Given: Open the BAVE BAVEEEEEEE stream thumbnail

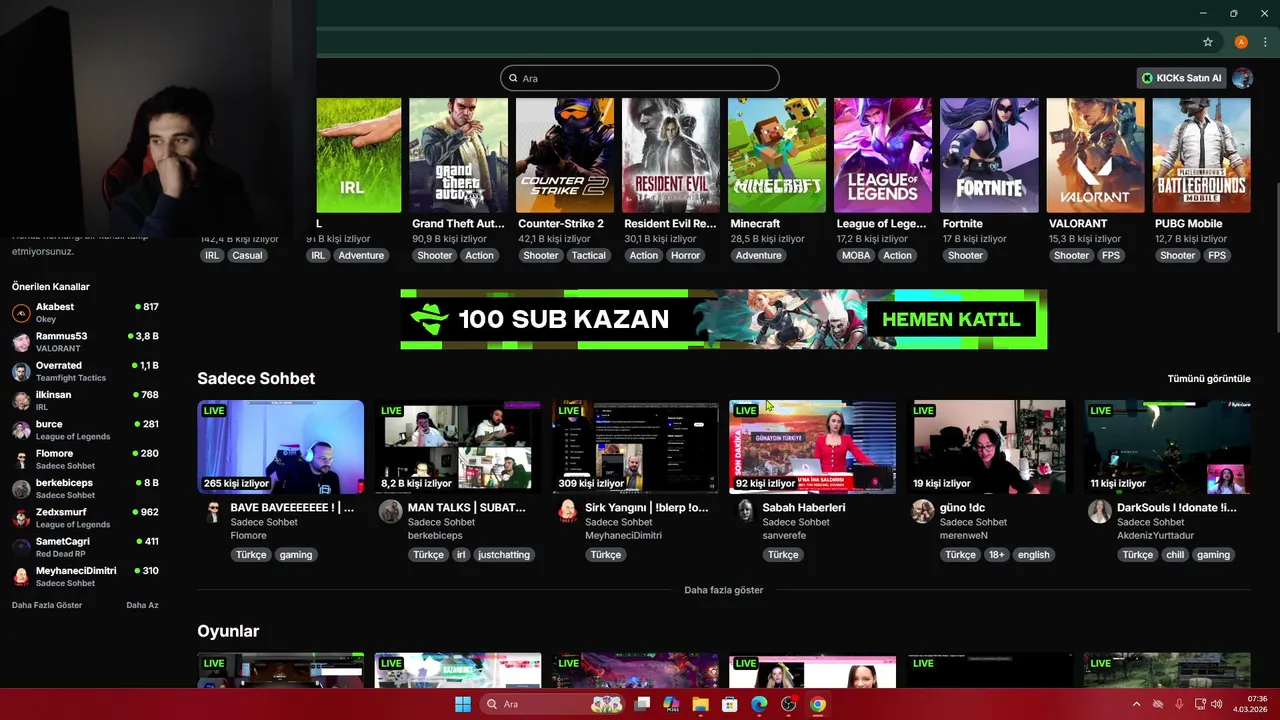Looking at the screenshot, I should click(x=280, y=447).
